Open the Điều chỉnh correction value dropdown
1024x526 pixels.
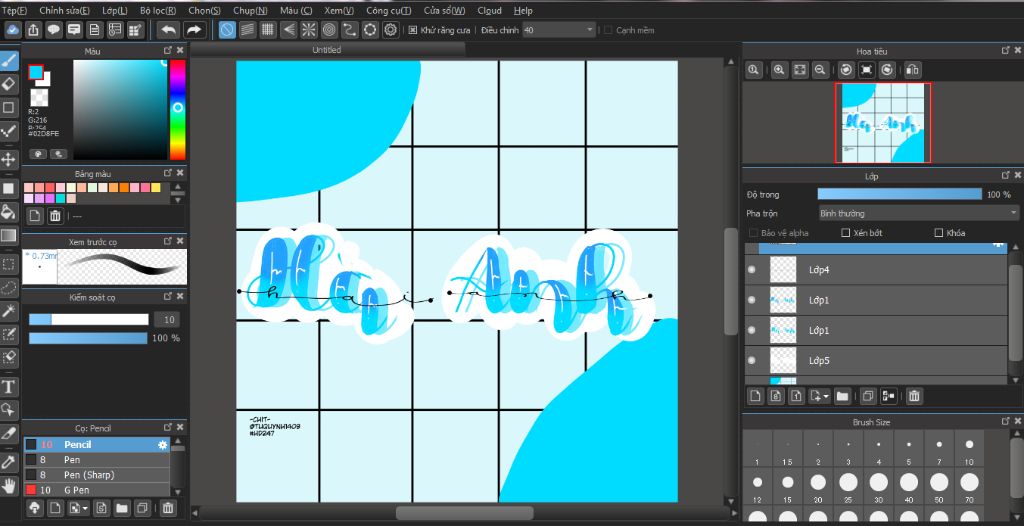coord(559,30)
